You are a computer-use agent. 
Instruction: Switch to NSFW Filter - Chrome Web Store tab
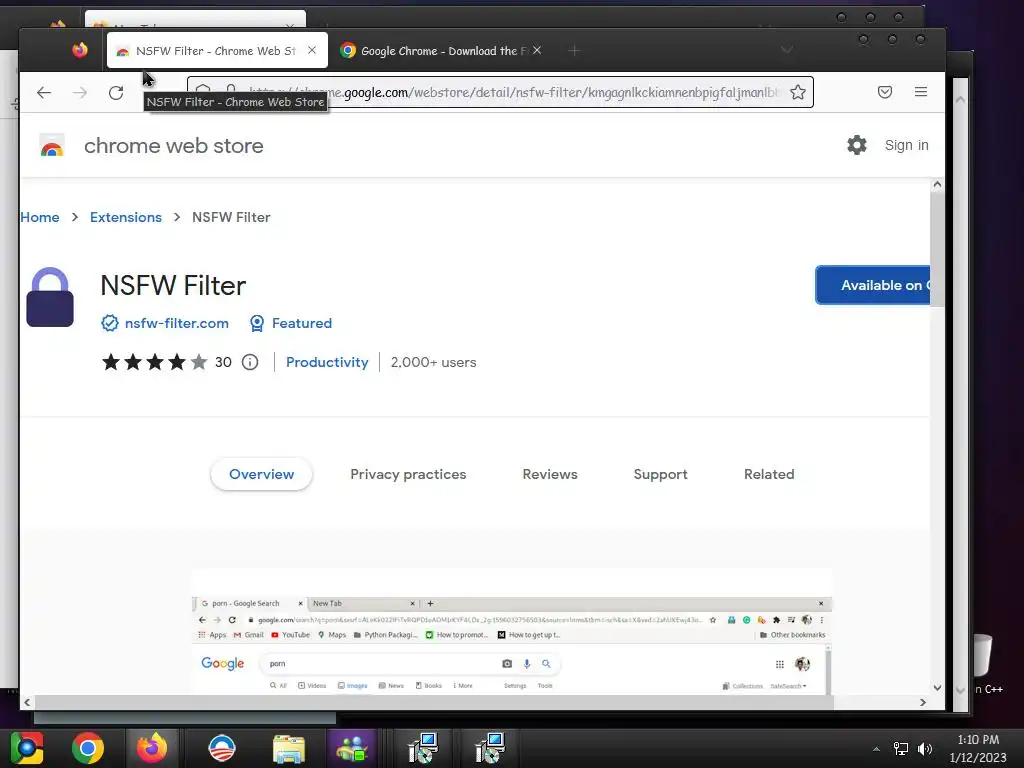217,50
